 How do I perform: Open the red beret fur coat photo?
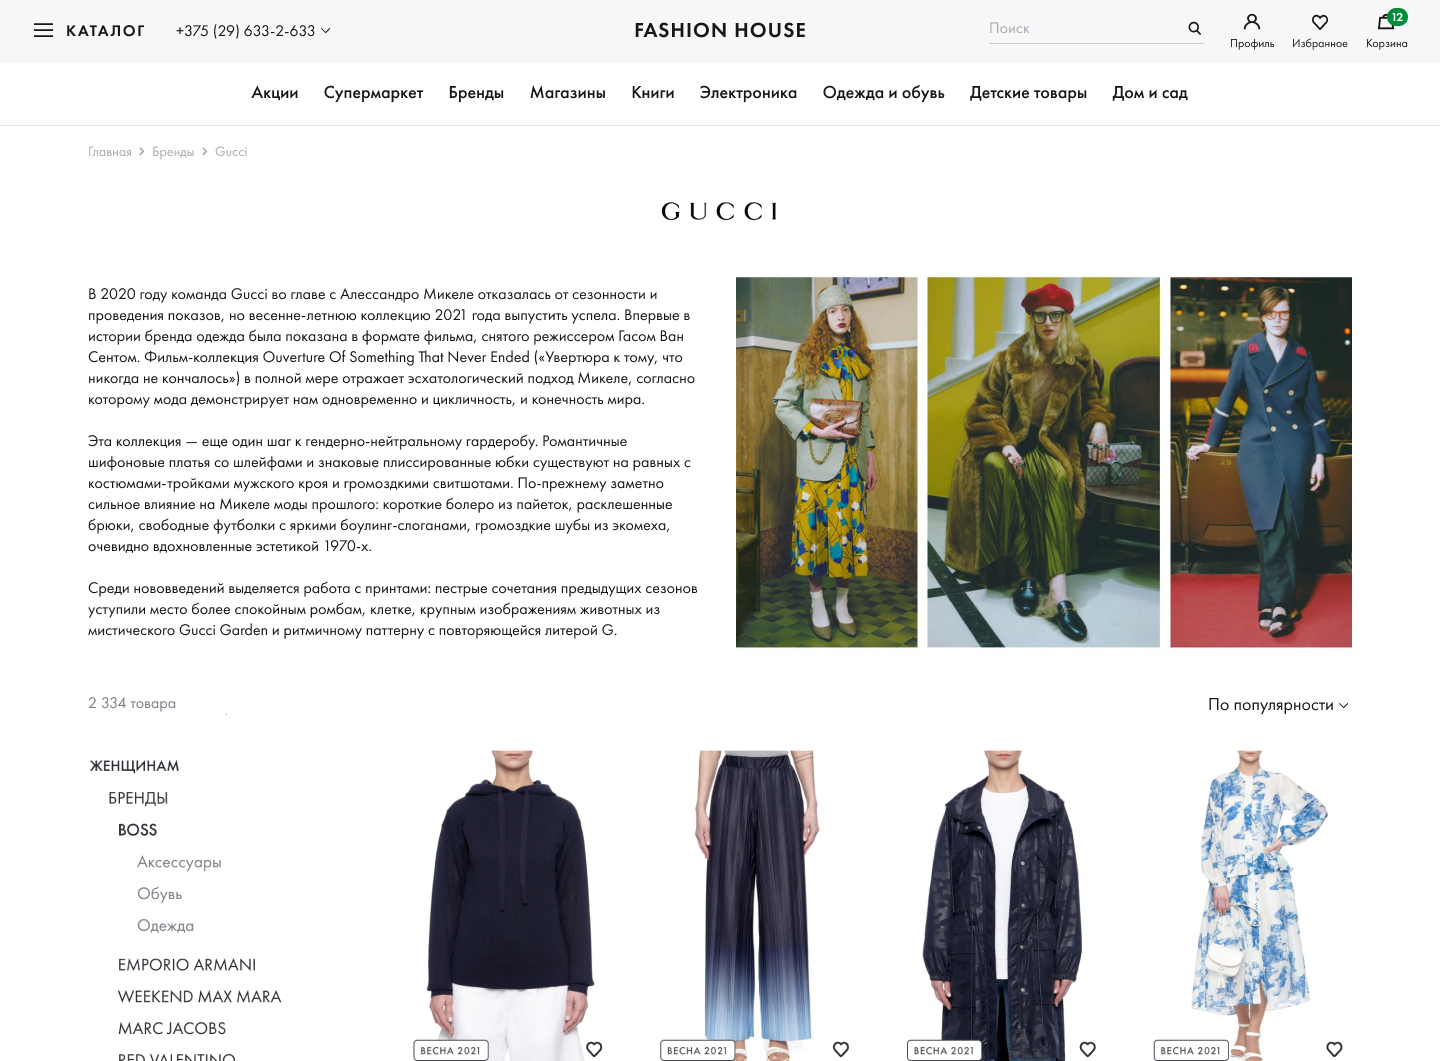1043,462
